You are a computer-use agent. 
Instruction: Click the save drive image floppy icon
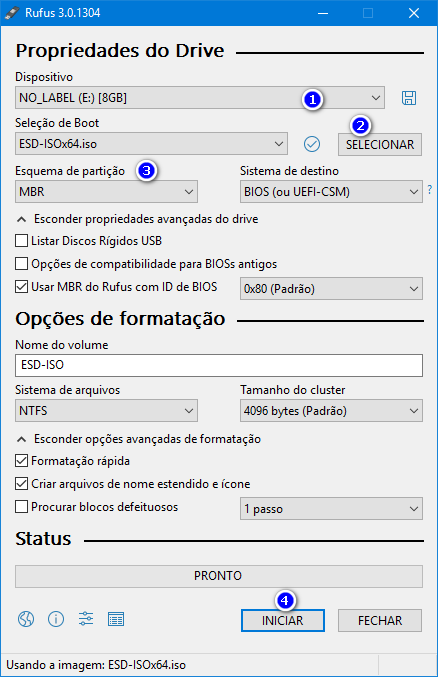[x=409, y=98]
